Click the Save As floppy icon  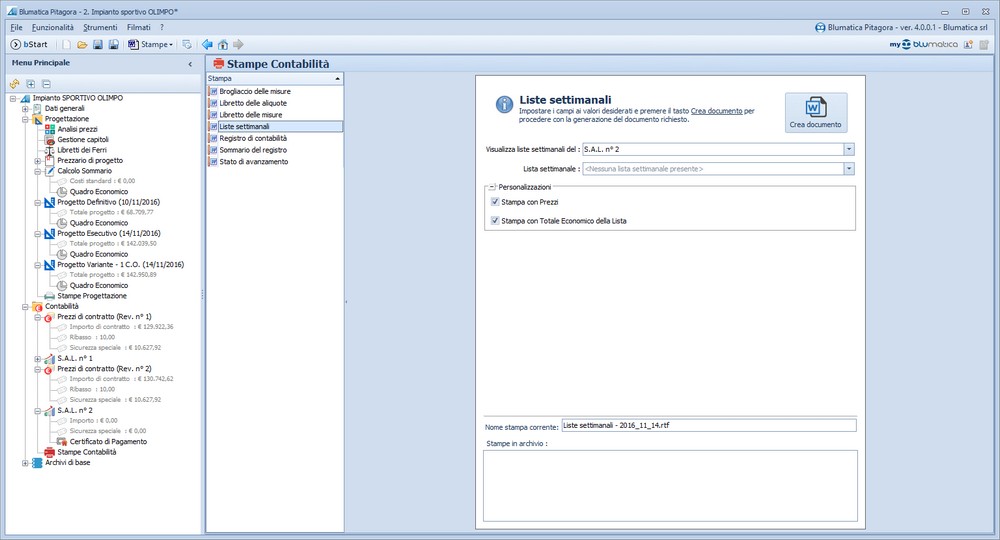tap(114, 45)
